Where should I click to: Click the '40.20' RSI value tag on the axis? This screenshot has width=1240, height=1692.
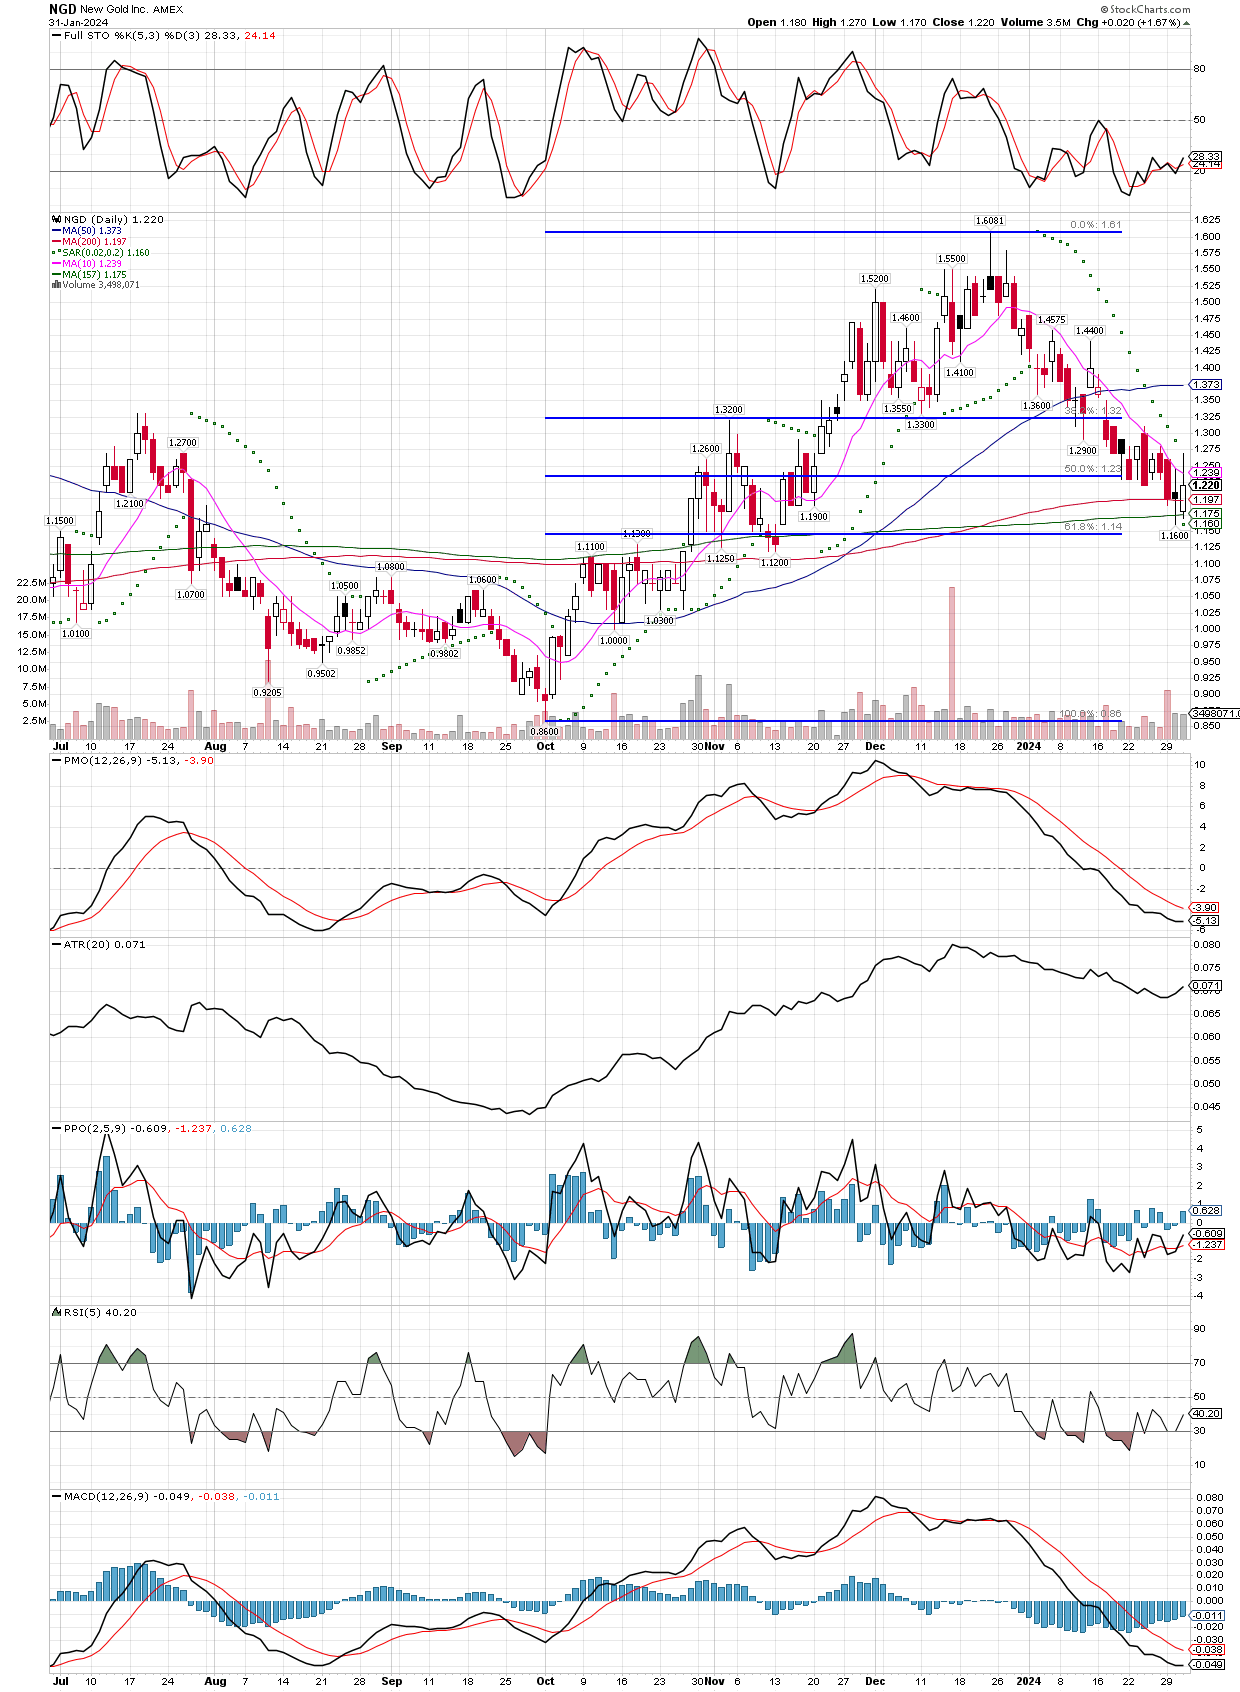click(1207, 1414)
